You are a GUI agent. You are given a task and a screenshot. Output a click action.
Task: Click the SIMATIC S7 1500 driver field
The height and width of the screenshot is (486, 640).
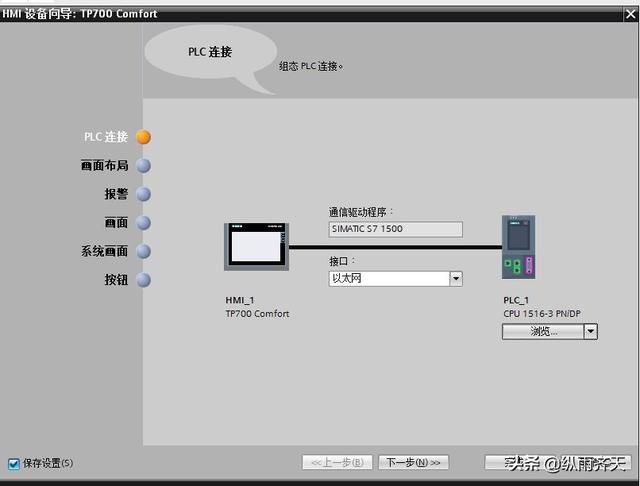[x=396, y=229]
